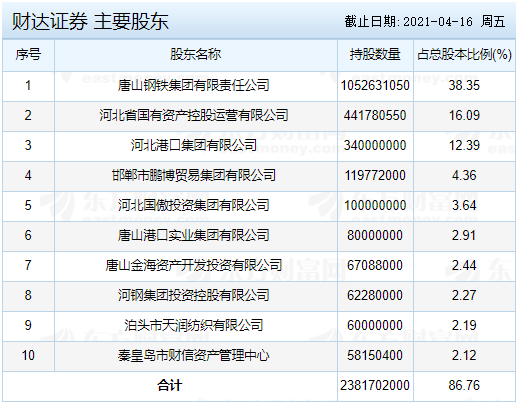Viewport: 519px width, 405px height.
Task: Click the title 财达证券 主要股东
Action: [x=90, y=22]
